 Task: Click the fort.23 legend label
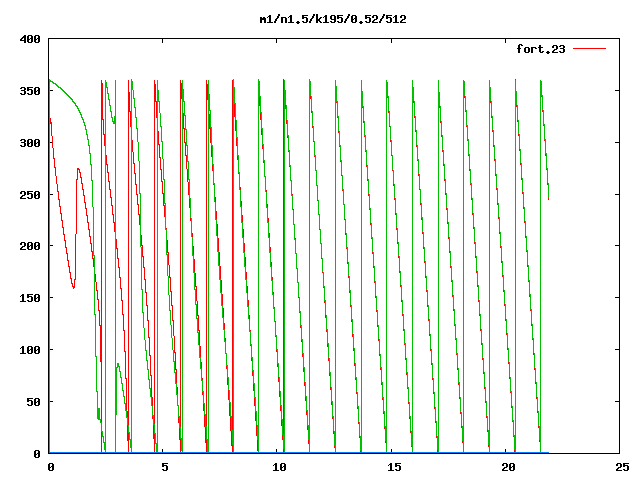tap(541, 49)
